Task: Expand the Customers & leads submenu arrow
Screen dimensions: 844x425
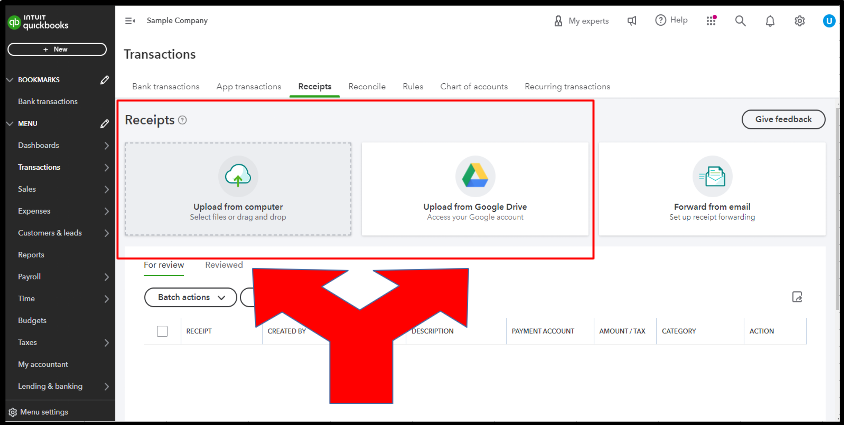Action: [x=107, y=233]
